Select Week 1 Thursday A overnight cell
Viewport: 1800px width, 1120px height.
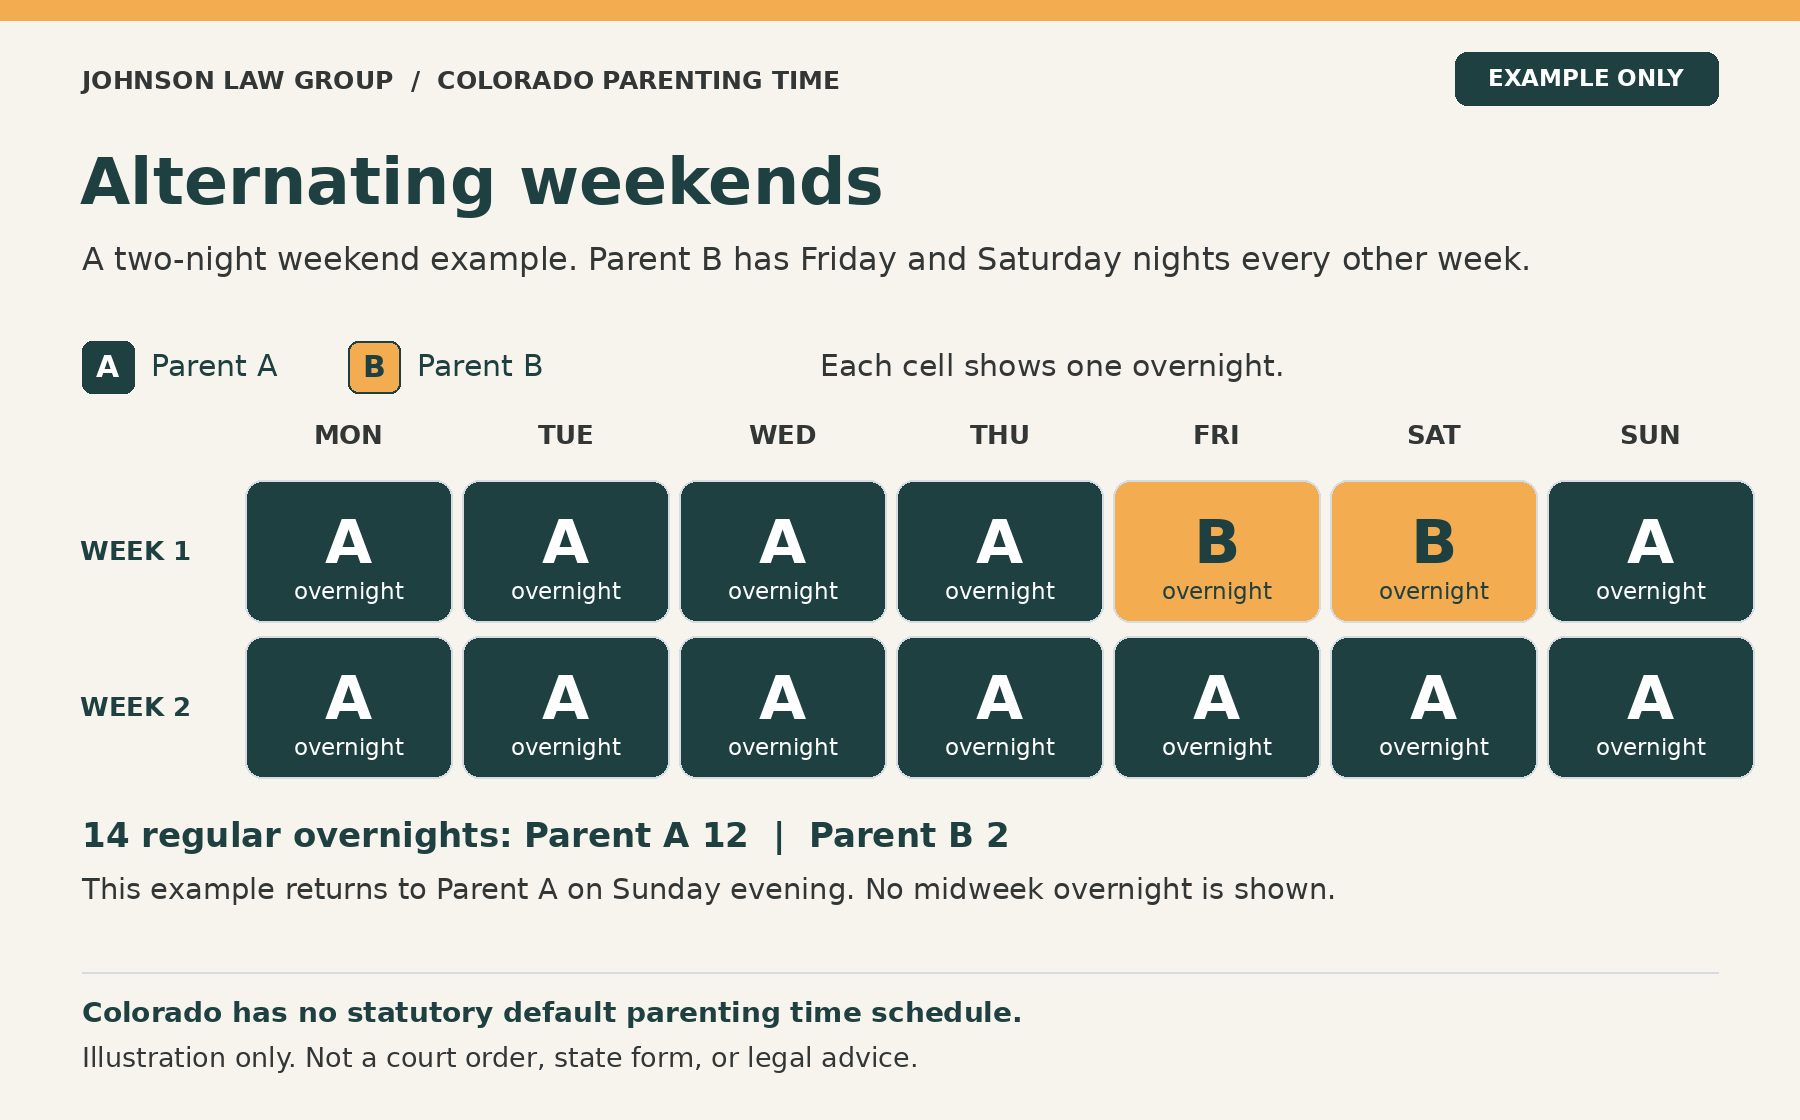[x=1000, y=551]
